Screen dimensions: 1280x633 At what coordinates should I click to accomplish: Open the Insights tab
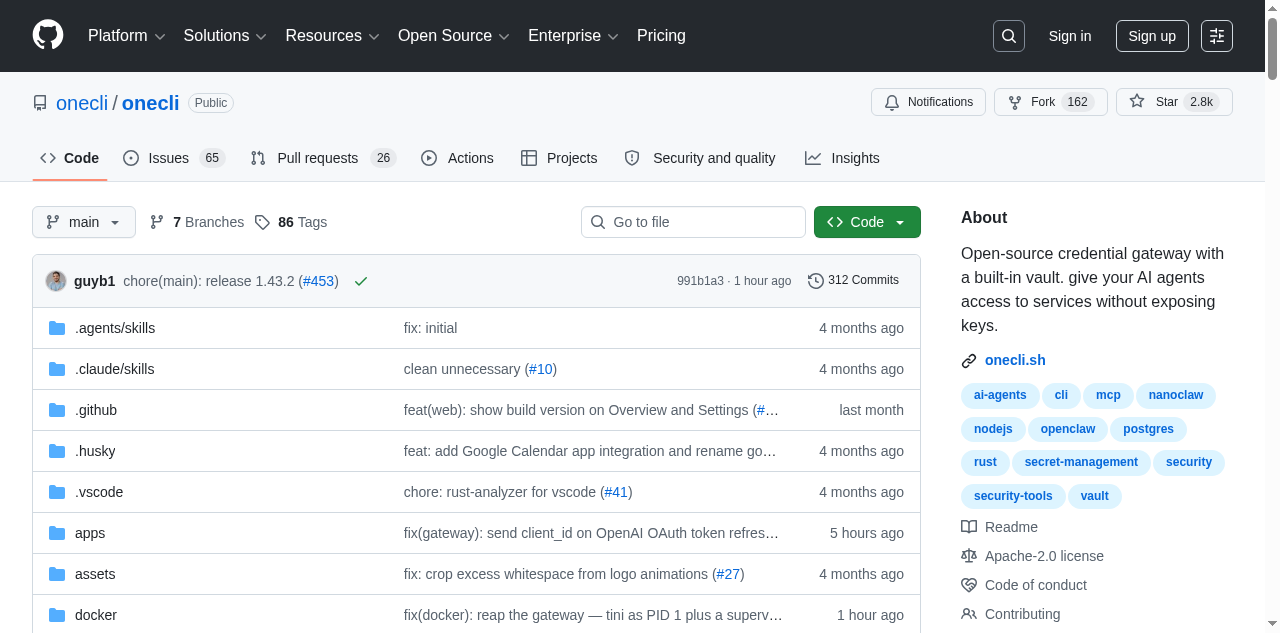(x=842, y=158)
